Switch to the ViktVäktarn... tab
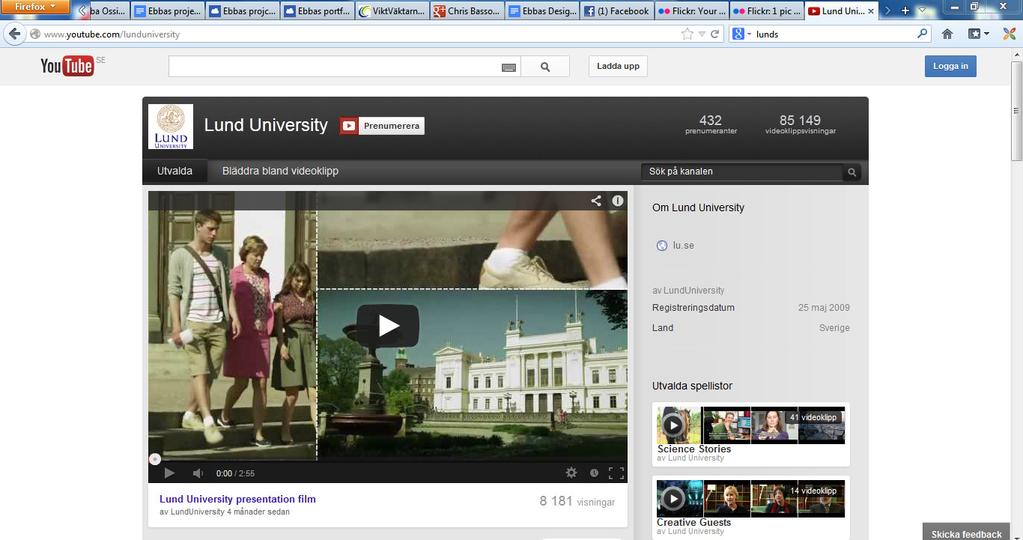This screenshot has width=1023, height=540. (x=392, y=11)
